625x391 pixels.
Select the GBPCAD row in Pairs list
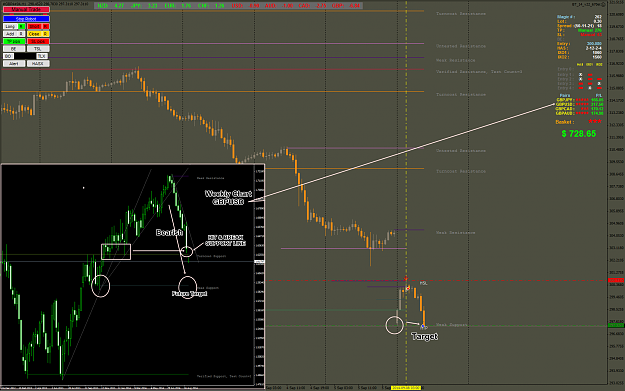coord(580,108)
